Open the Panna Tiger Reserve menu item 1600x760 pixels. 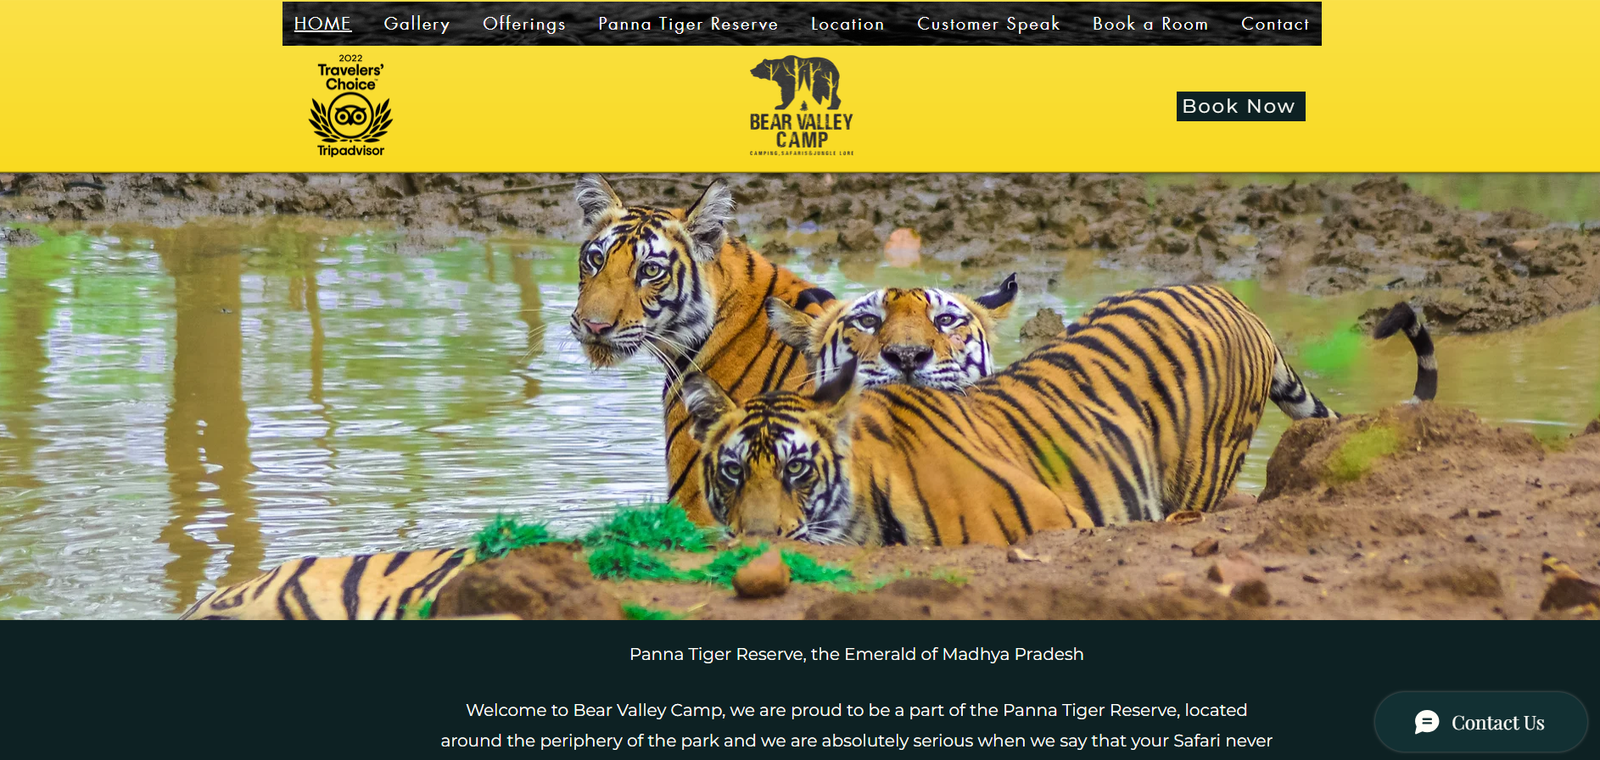(x=688, y=24)
